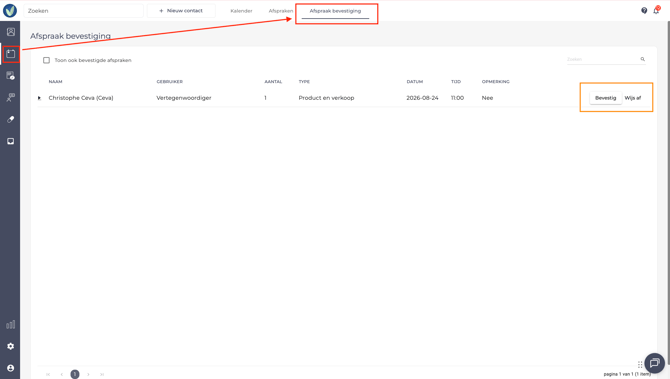Click the grid dots icon near chat
The height and width of the screenshot is (379, 670).
[x=640, y=364]
